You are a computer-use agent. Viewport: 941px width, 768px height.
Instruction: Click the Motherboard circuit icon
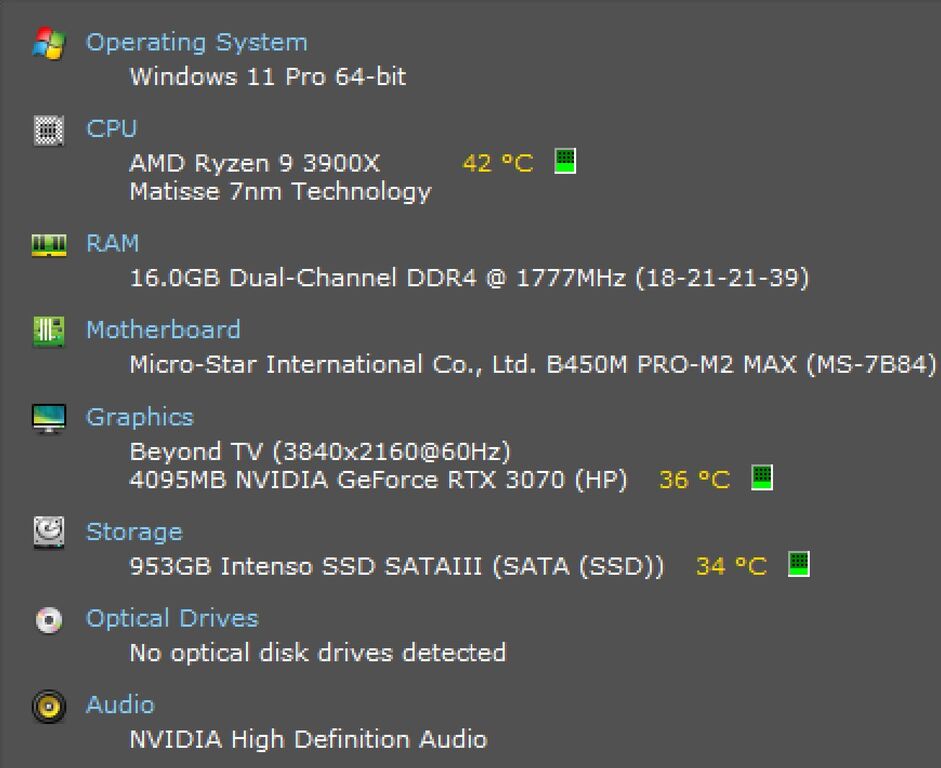49,331
